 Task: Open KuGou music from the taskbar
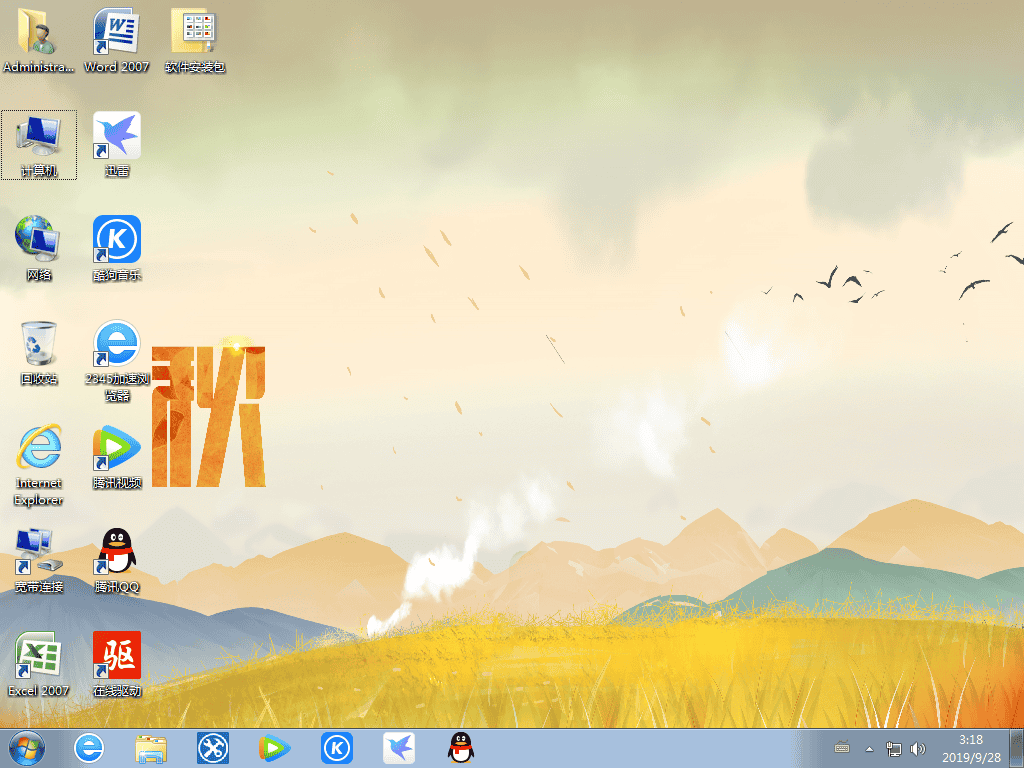pos(337,748)
